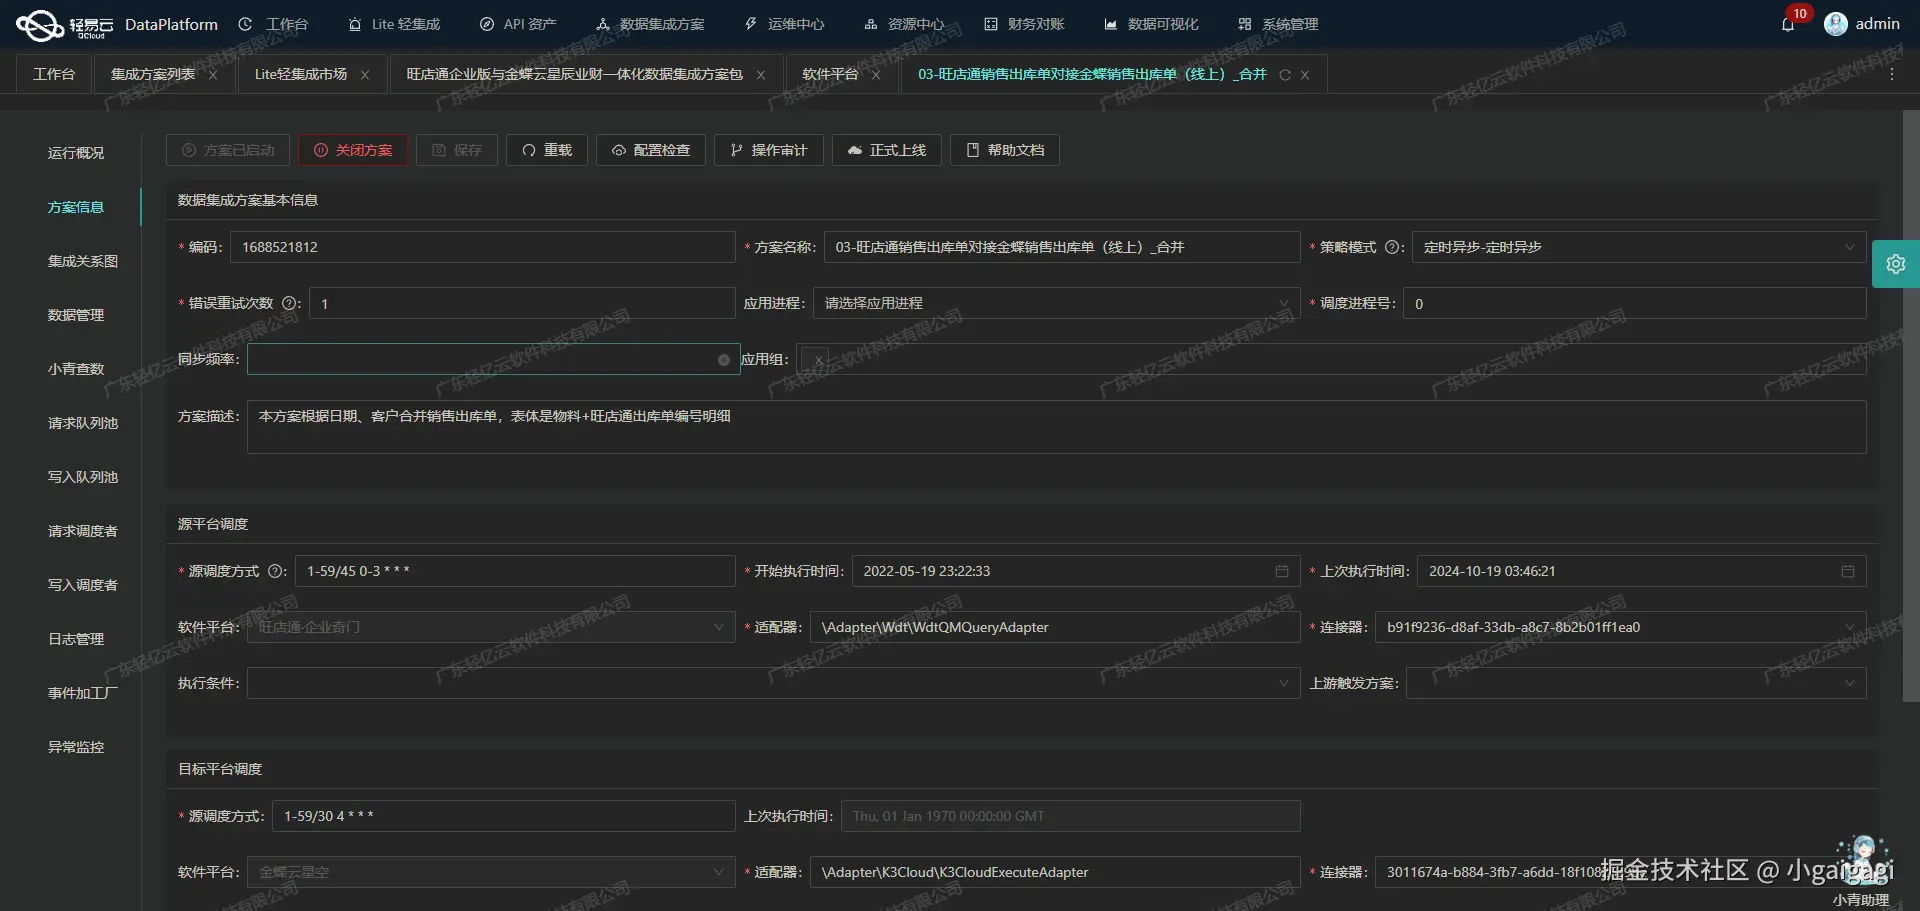Close the Lite轻集成市场 tab

365,75
